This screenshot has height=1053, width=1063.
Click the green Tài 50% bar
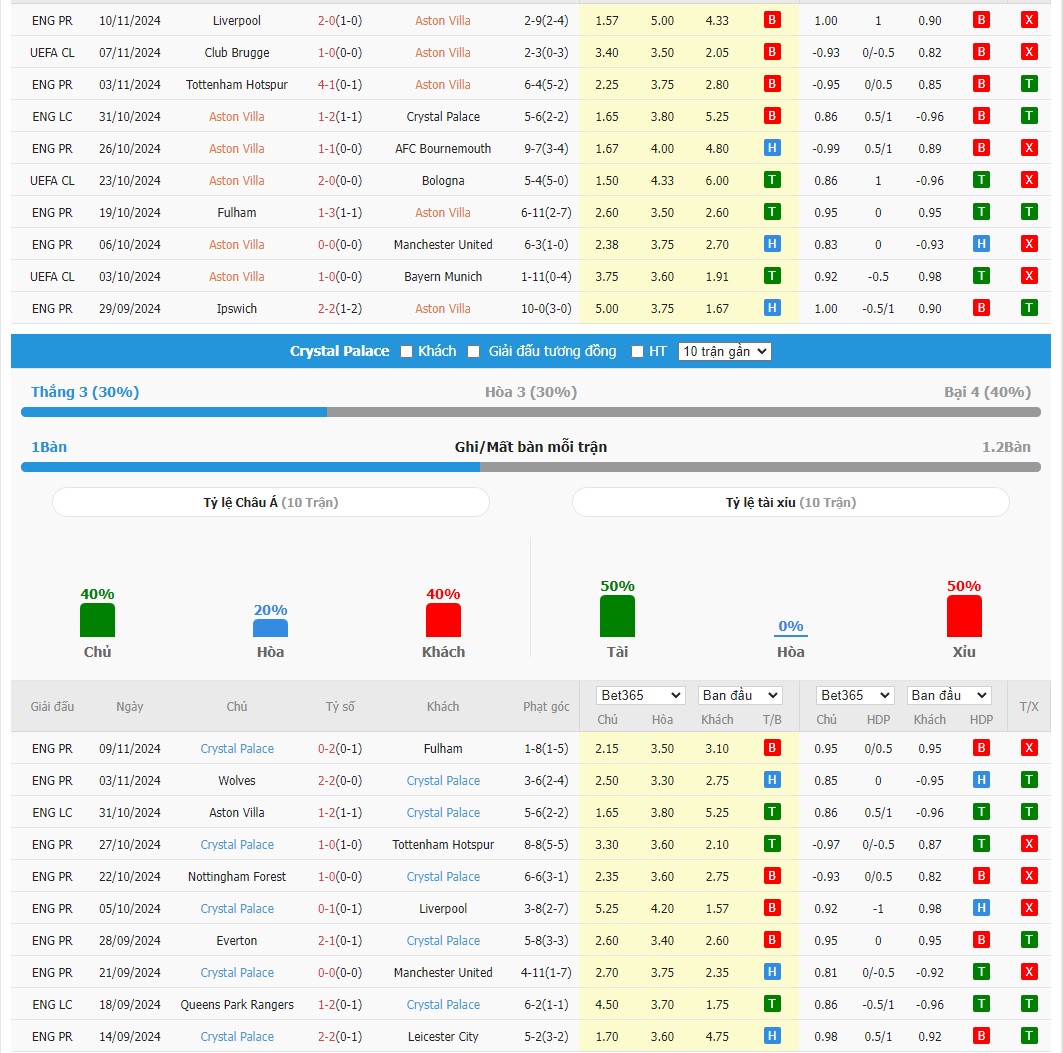tap(617, 616)
